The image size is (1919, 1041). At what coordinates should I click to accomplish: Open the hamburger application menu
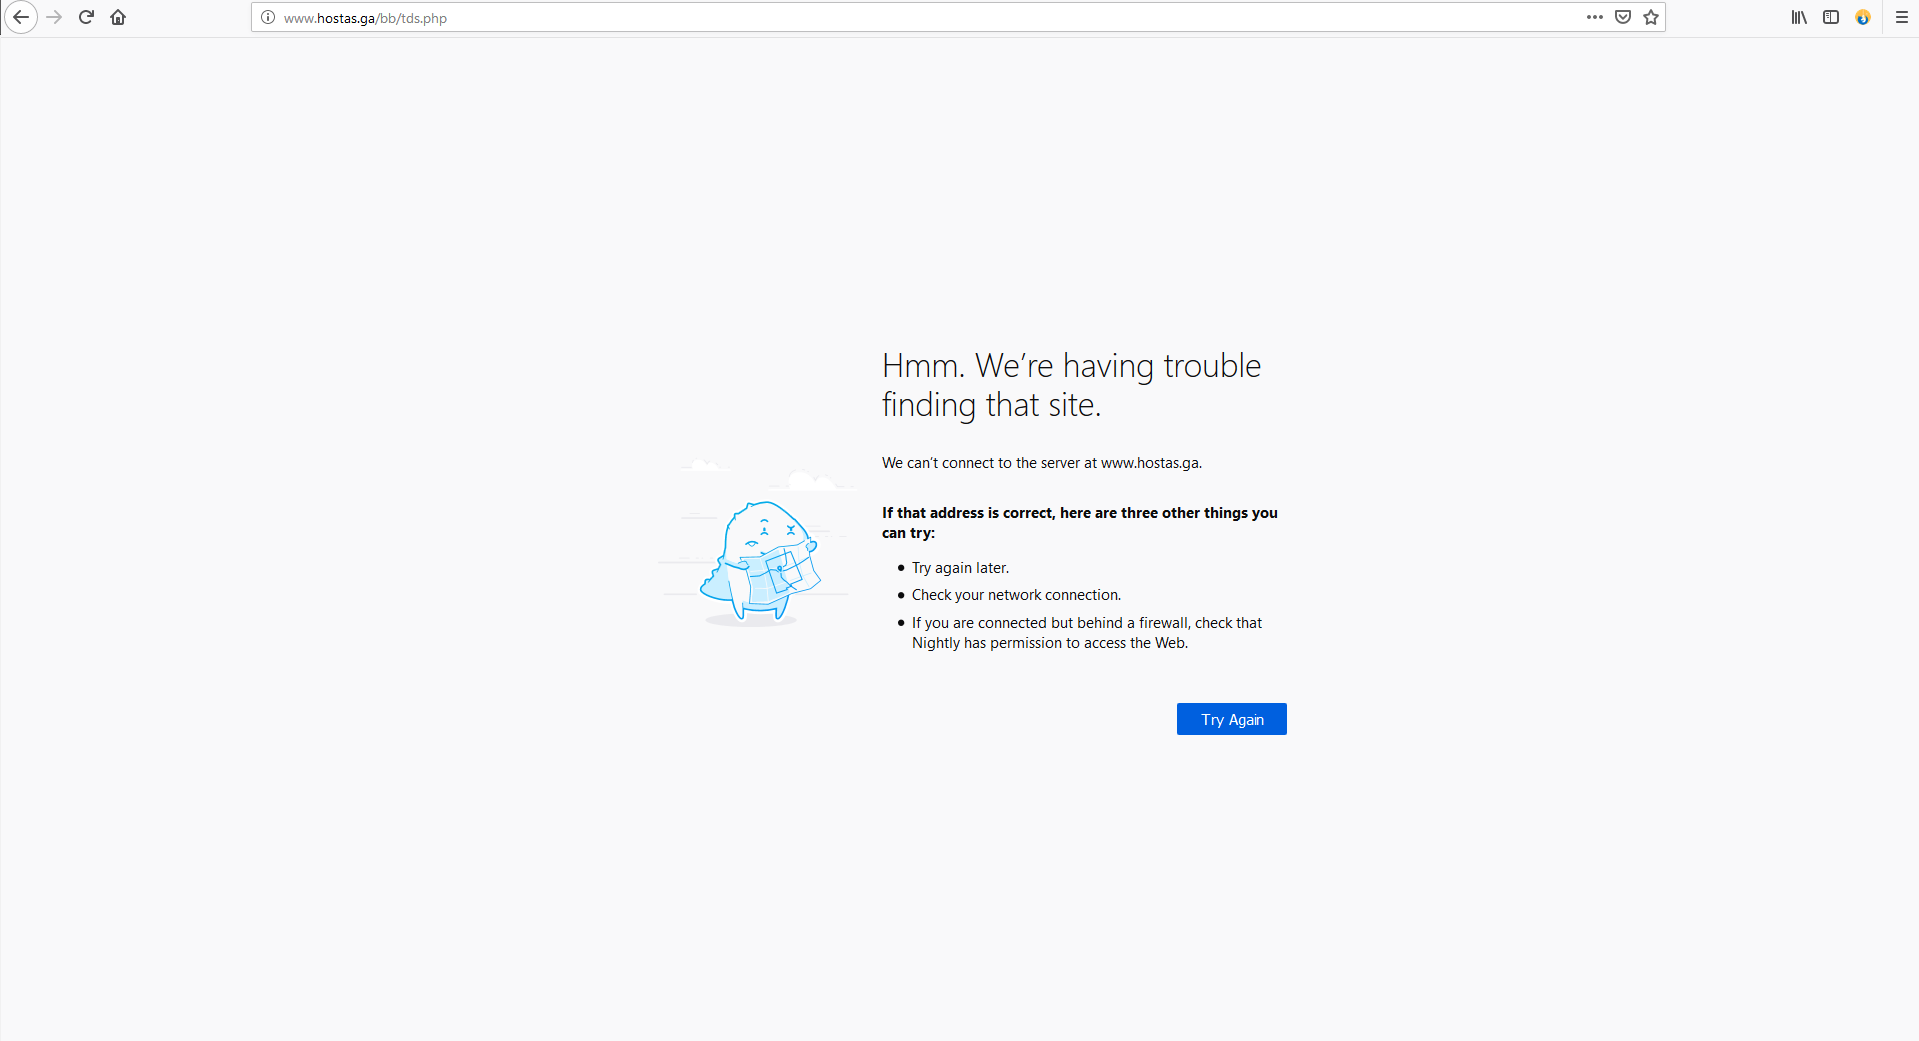click(x=1902, y=17)
